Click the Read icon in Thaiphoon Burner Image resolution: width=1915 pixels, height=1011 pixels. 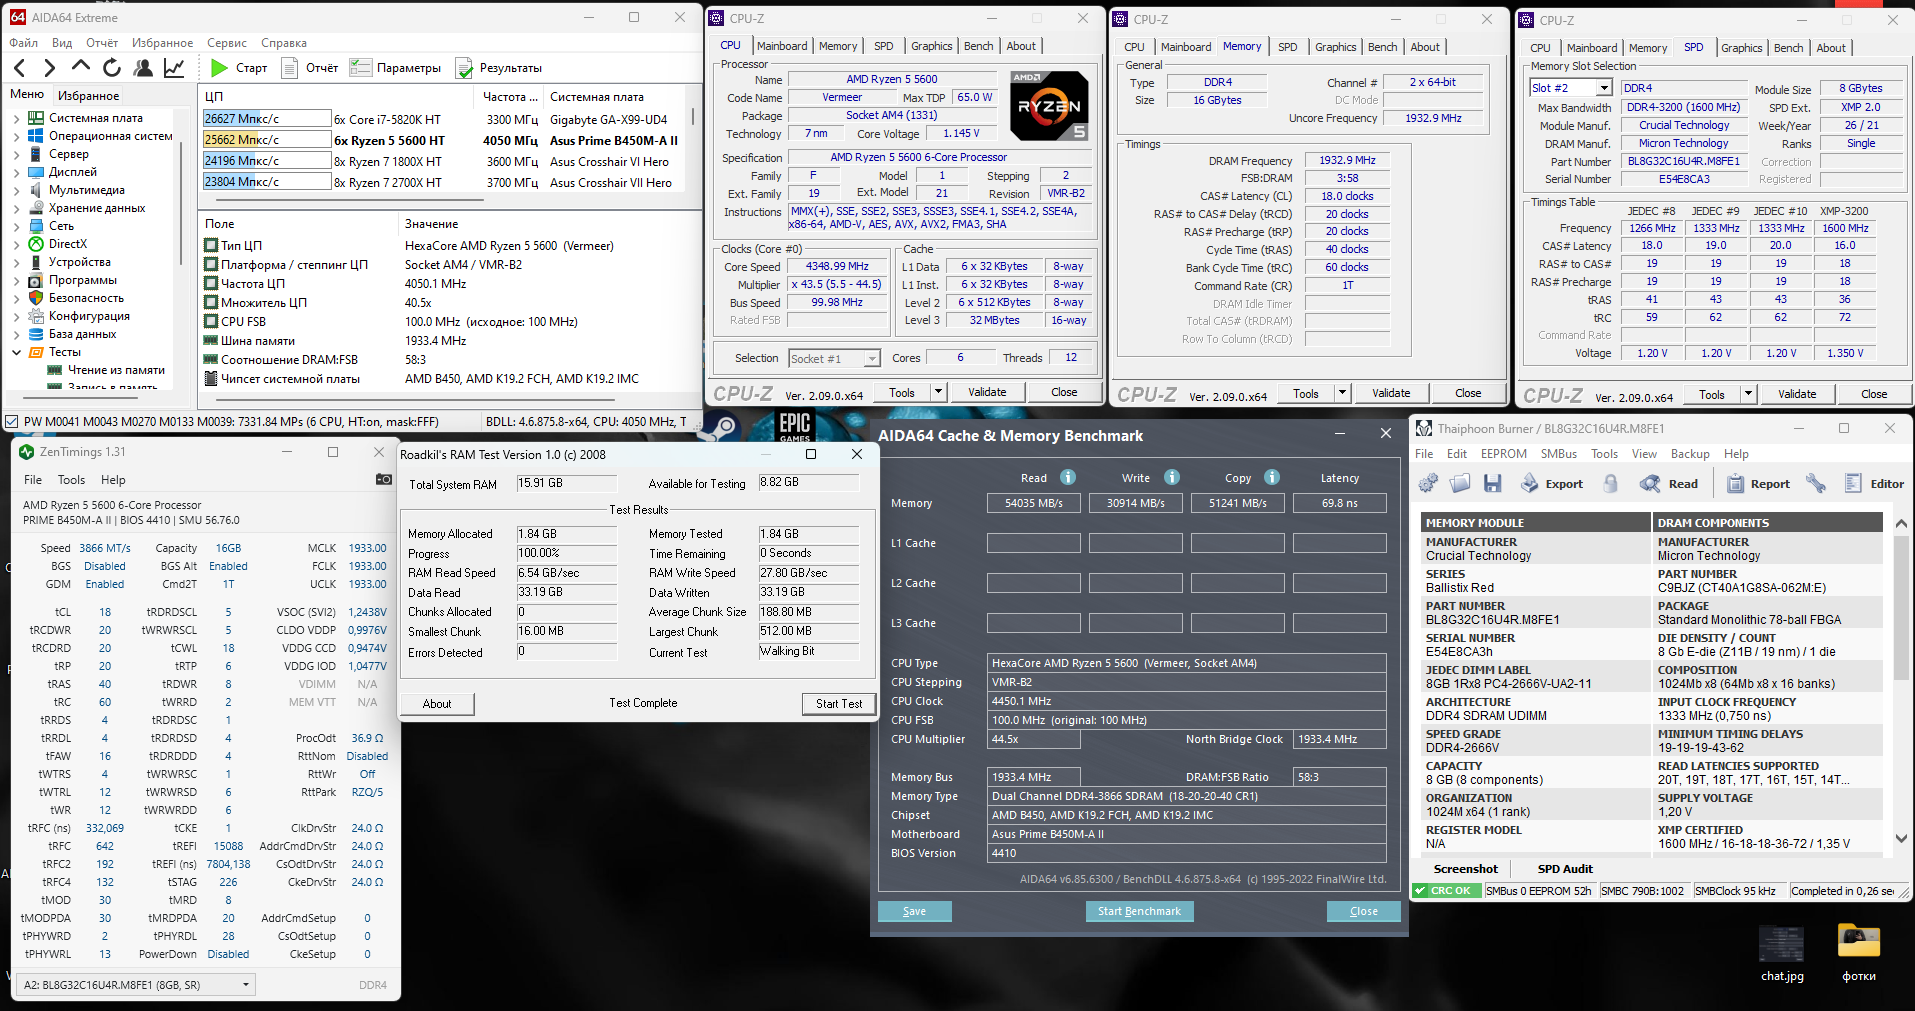pyautogui.click(x=1650, y=484)
